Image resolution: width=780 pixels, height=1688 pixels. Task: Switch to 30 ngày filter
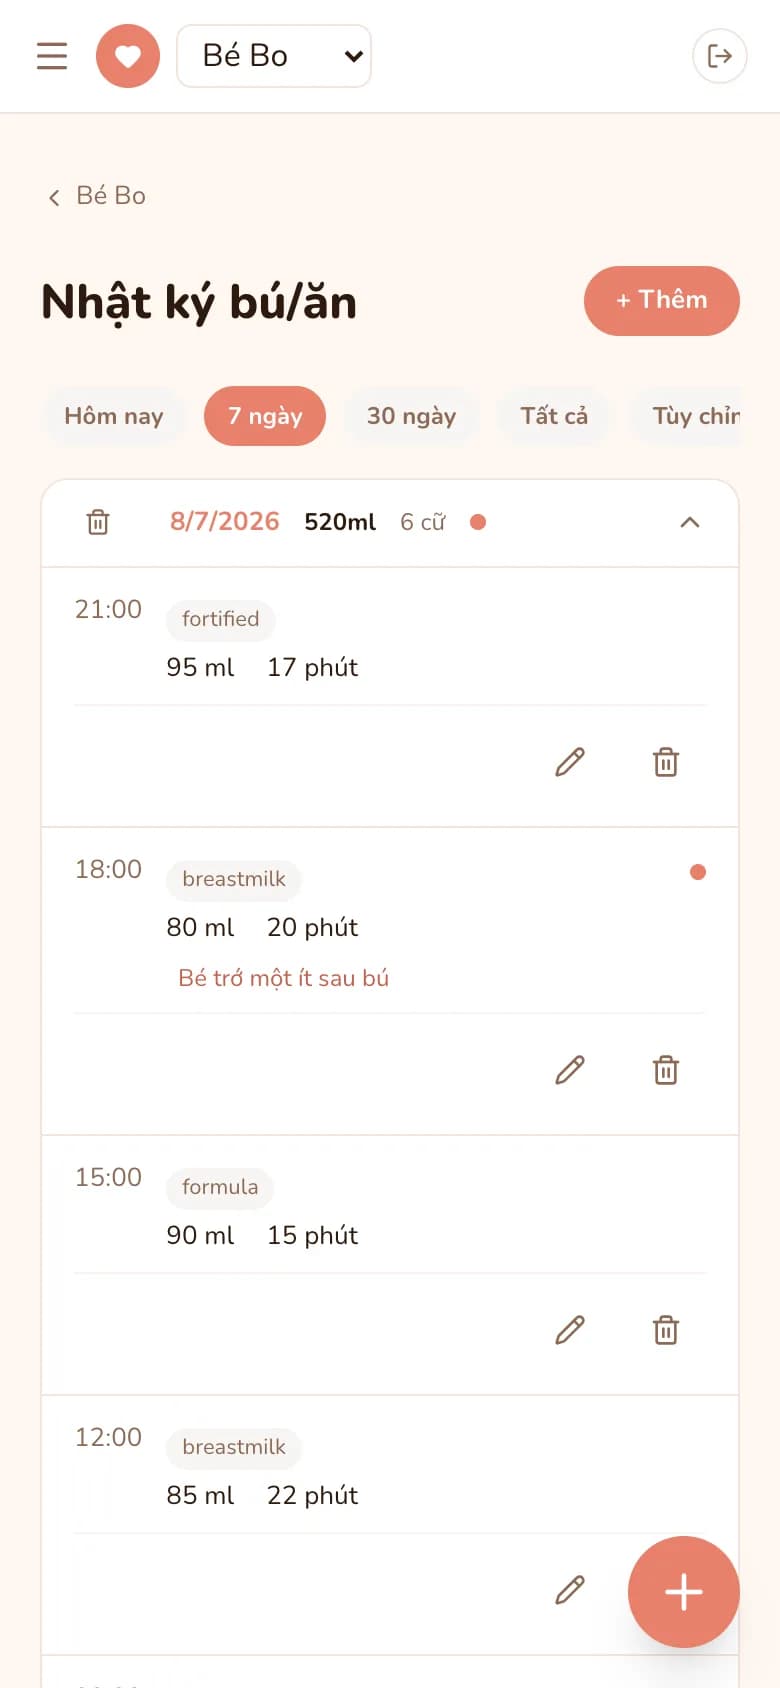(411, 416)
